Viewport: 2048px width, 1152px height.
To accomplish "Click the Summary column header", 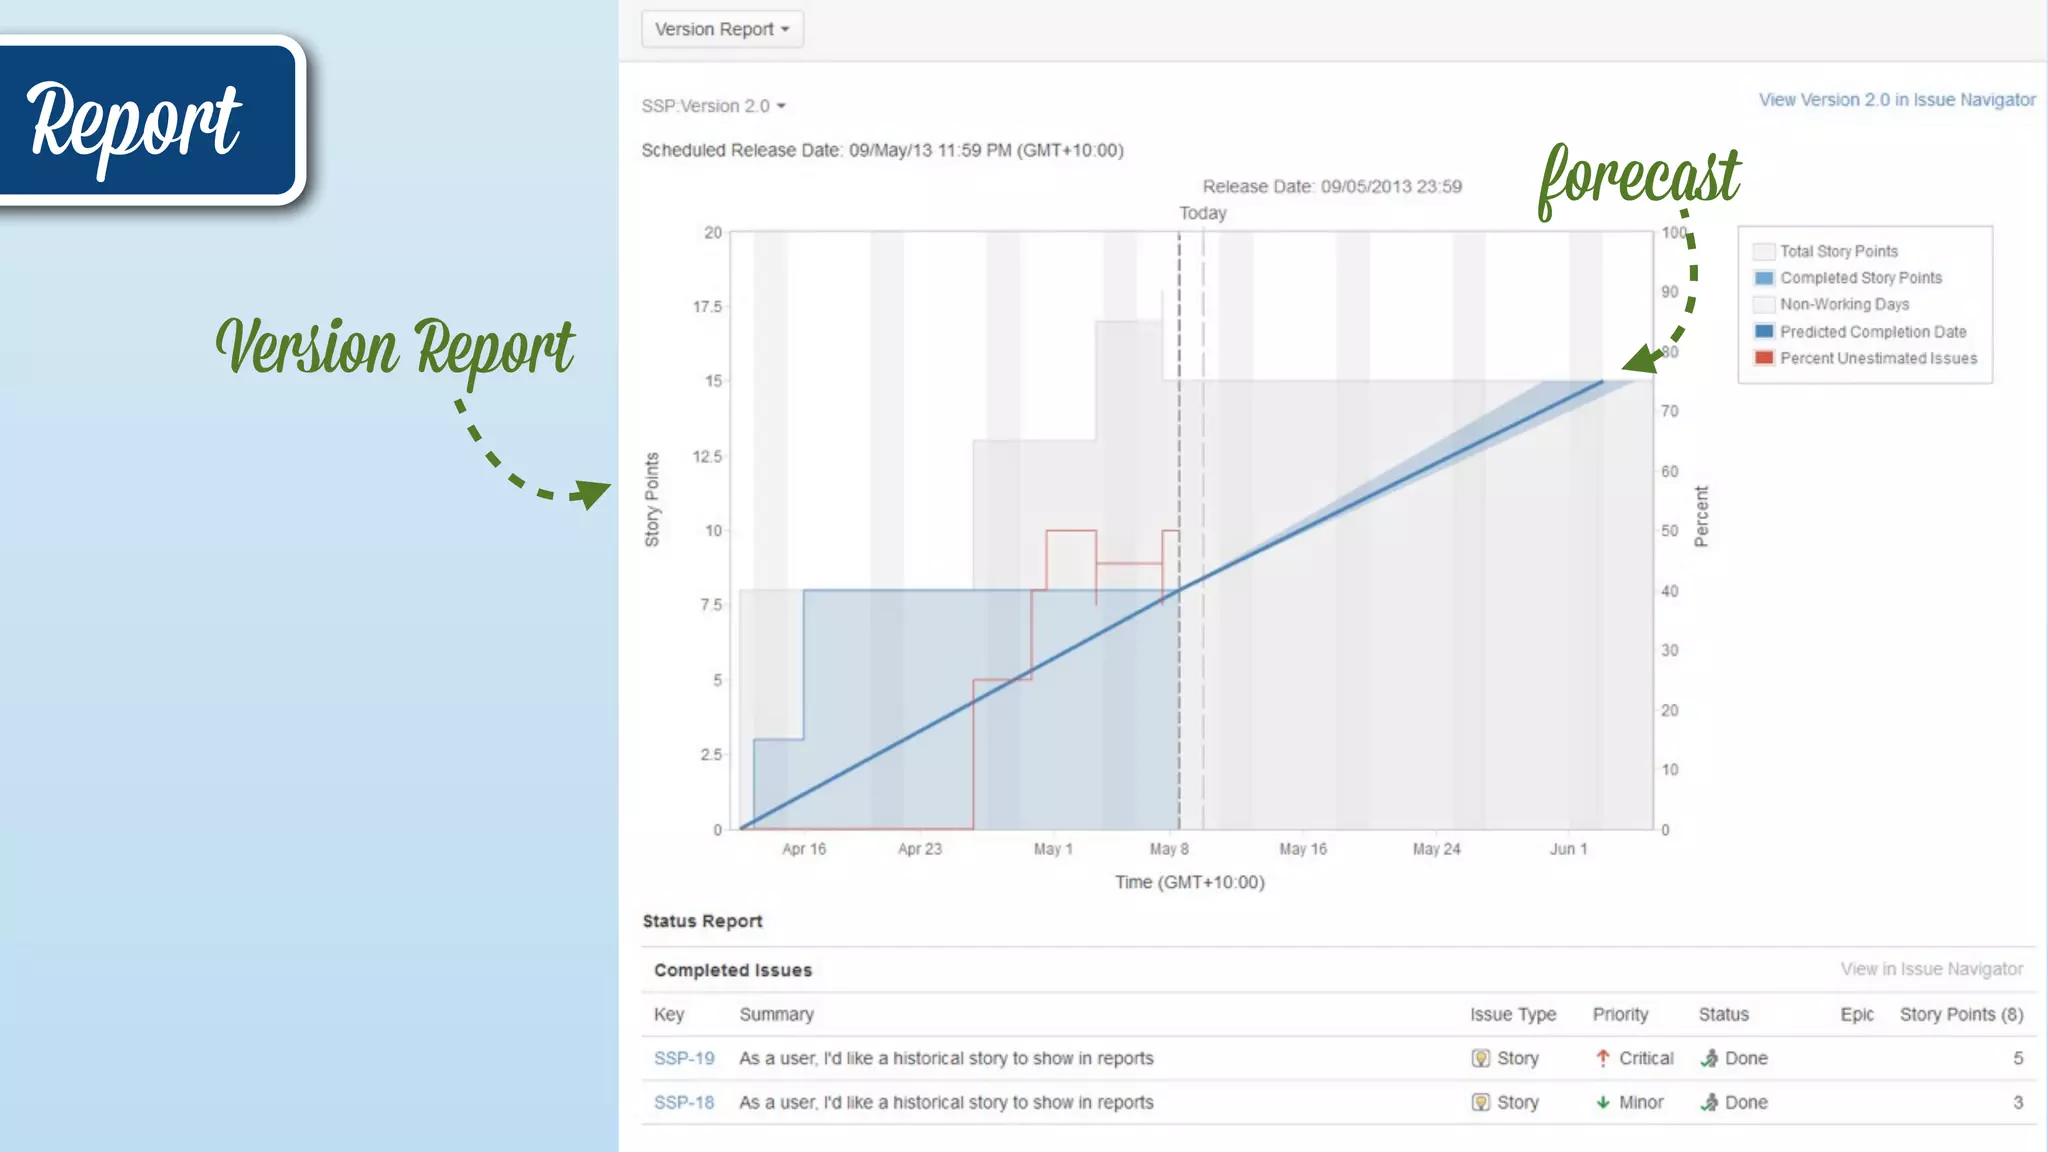I will pos(776,1014).
